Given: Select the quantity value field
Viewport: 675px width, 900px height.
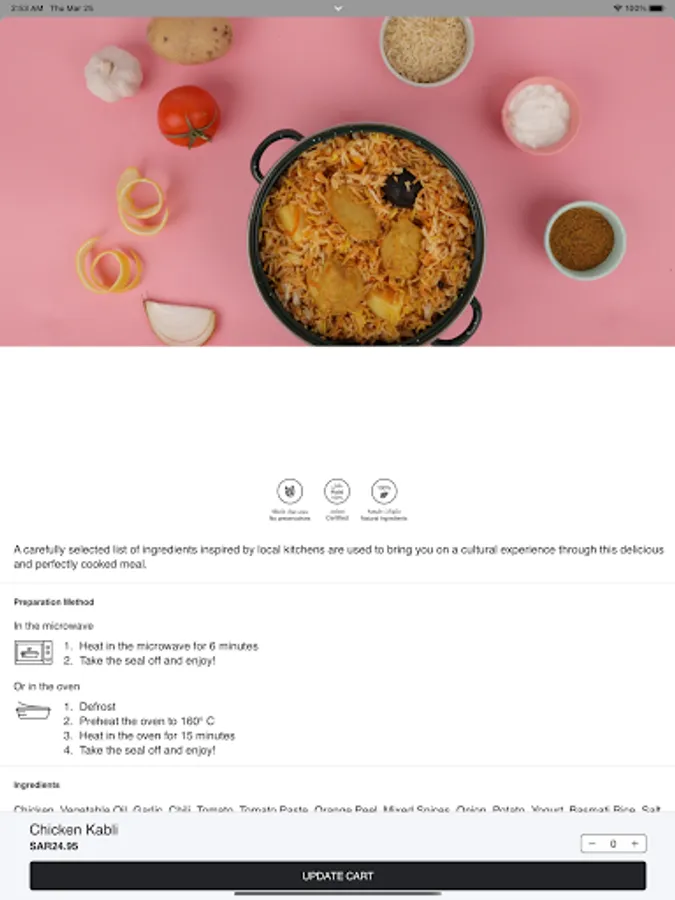Looking at the screenshot, I should (x=613, y=843).
